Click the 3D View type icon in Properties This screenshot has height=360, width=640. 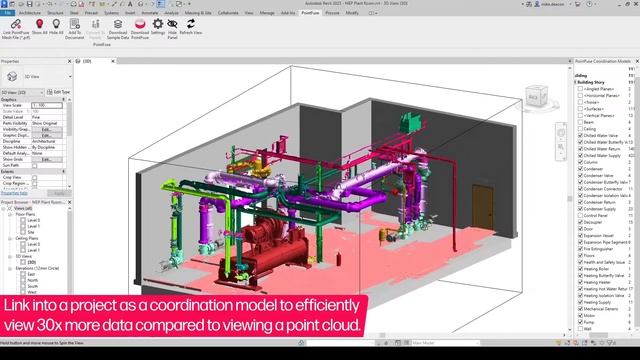pyautogui.click(x=12, y=76)
